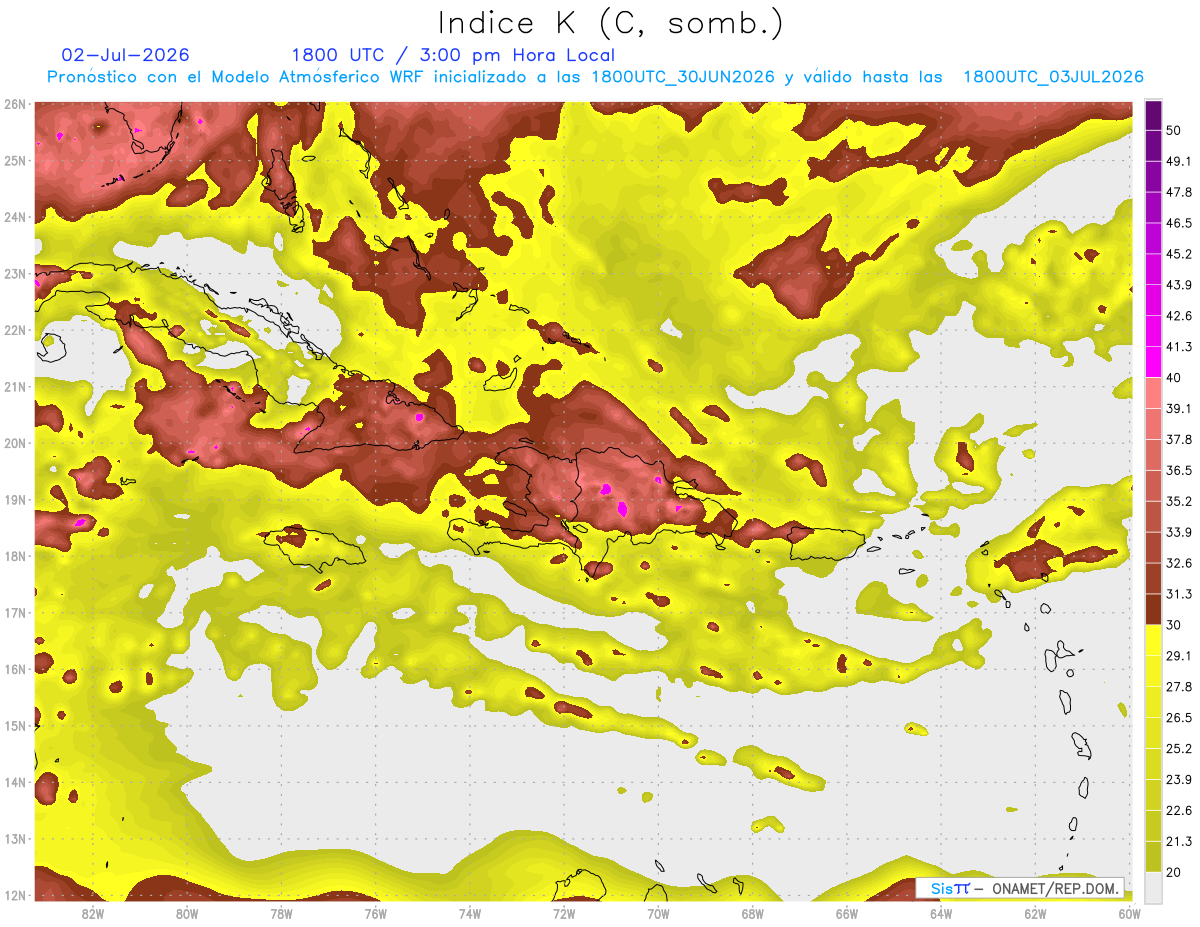Click the latitude label "15N"
Viewport: 1200px width, 927px height.
click(x=14, y=726)
